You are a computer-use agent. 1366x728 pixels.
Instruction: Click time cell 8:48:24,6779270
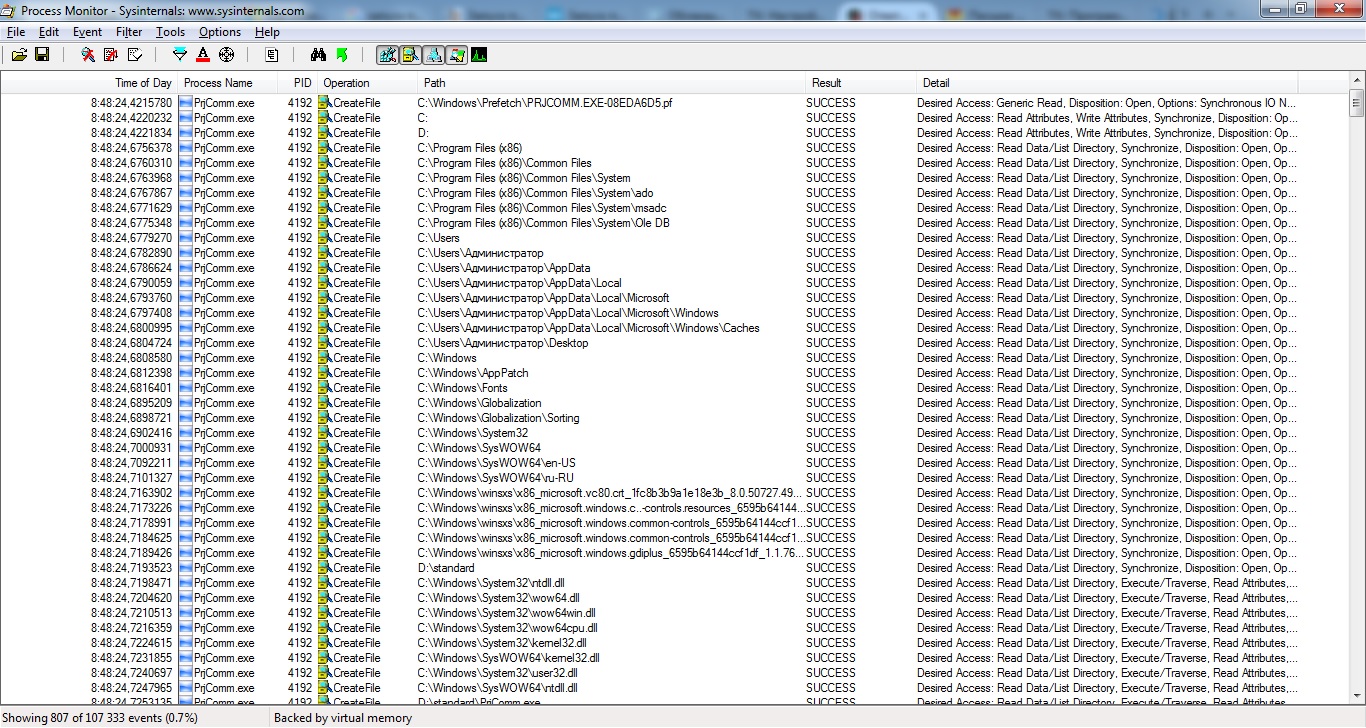click(x=130, y=238)
